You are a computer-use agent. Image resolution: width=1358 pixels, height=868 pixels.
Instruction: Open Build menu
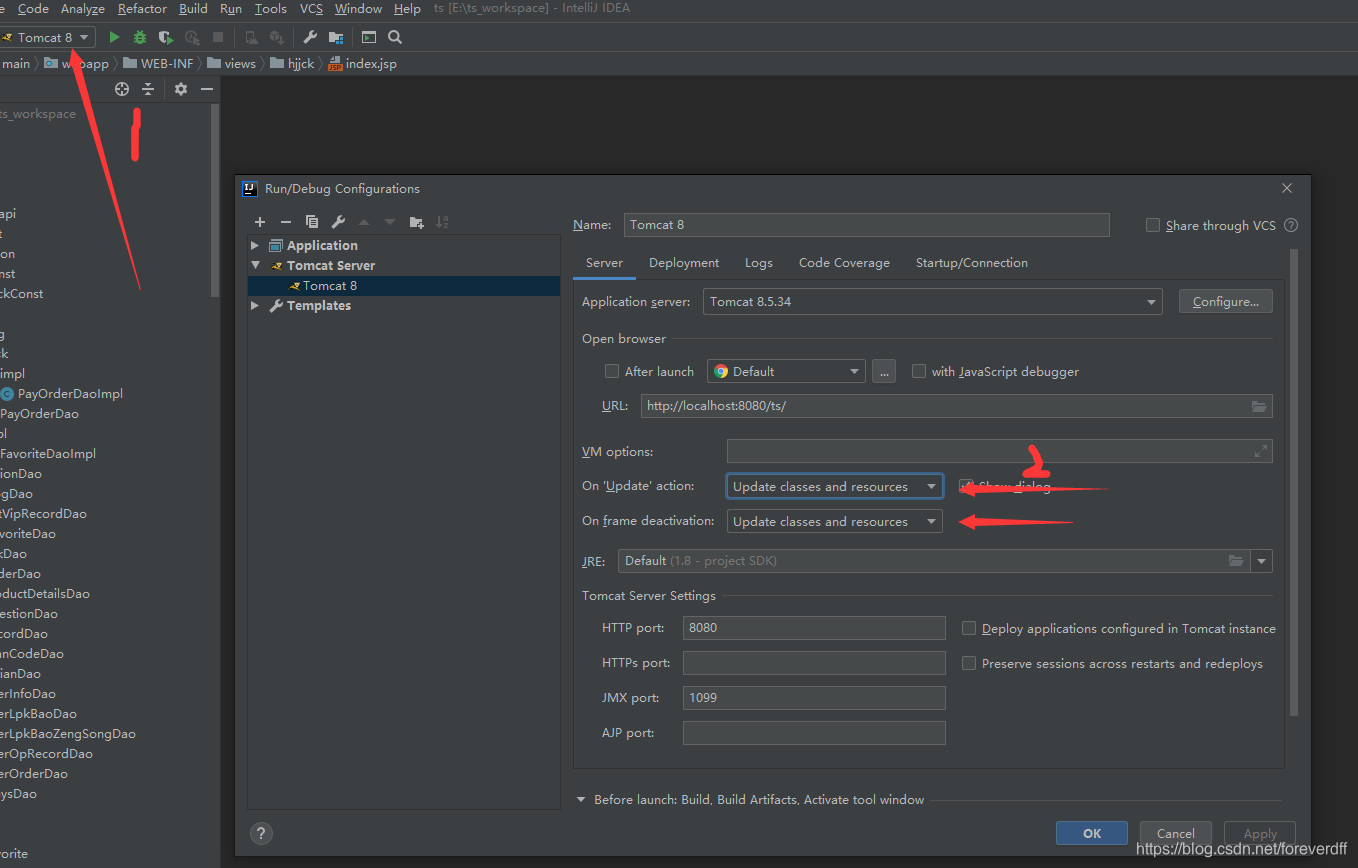[x=193, y=8]
